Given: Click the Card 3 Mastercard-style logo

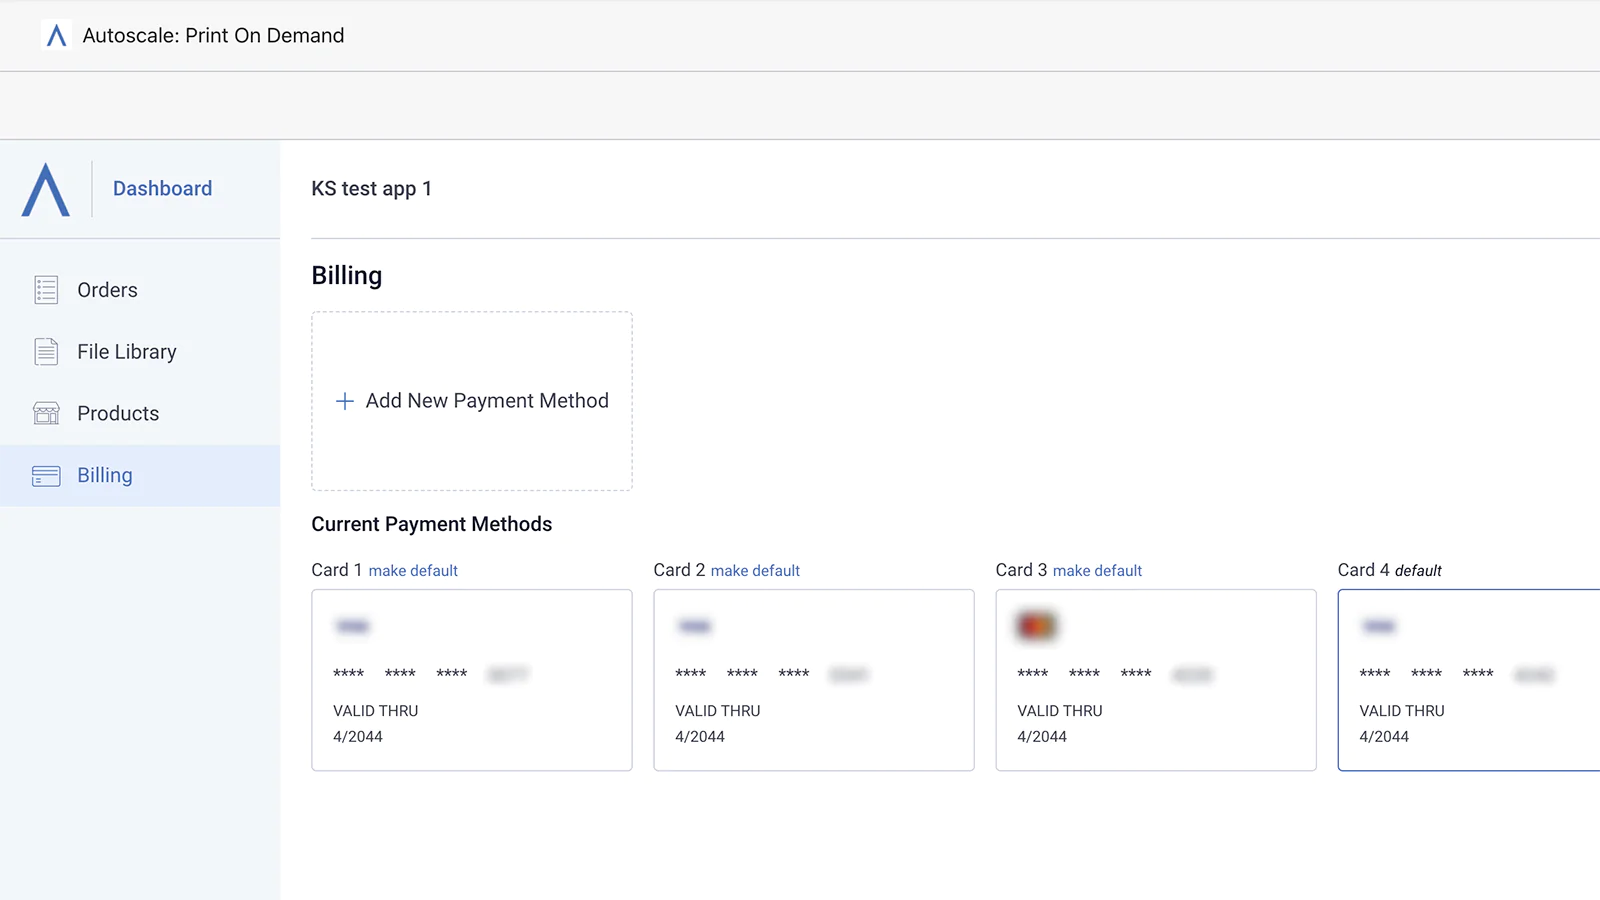Looking at the screenshot, I should coord(1037,626).
